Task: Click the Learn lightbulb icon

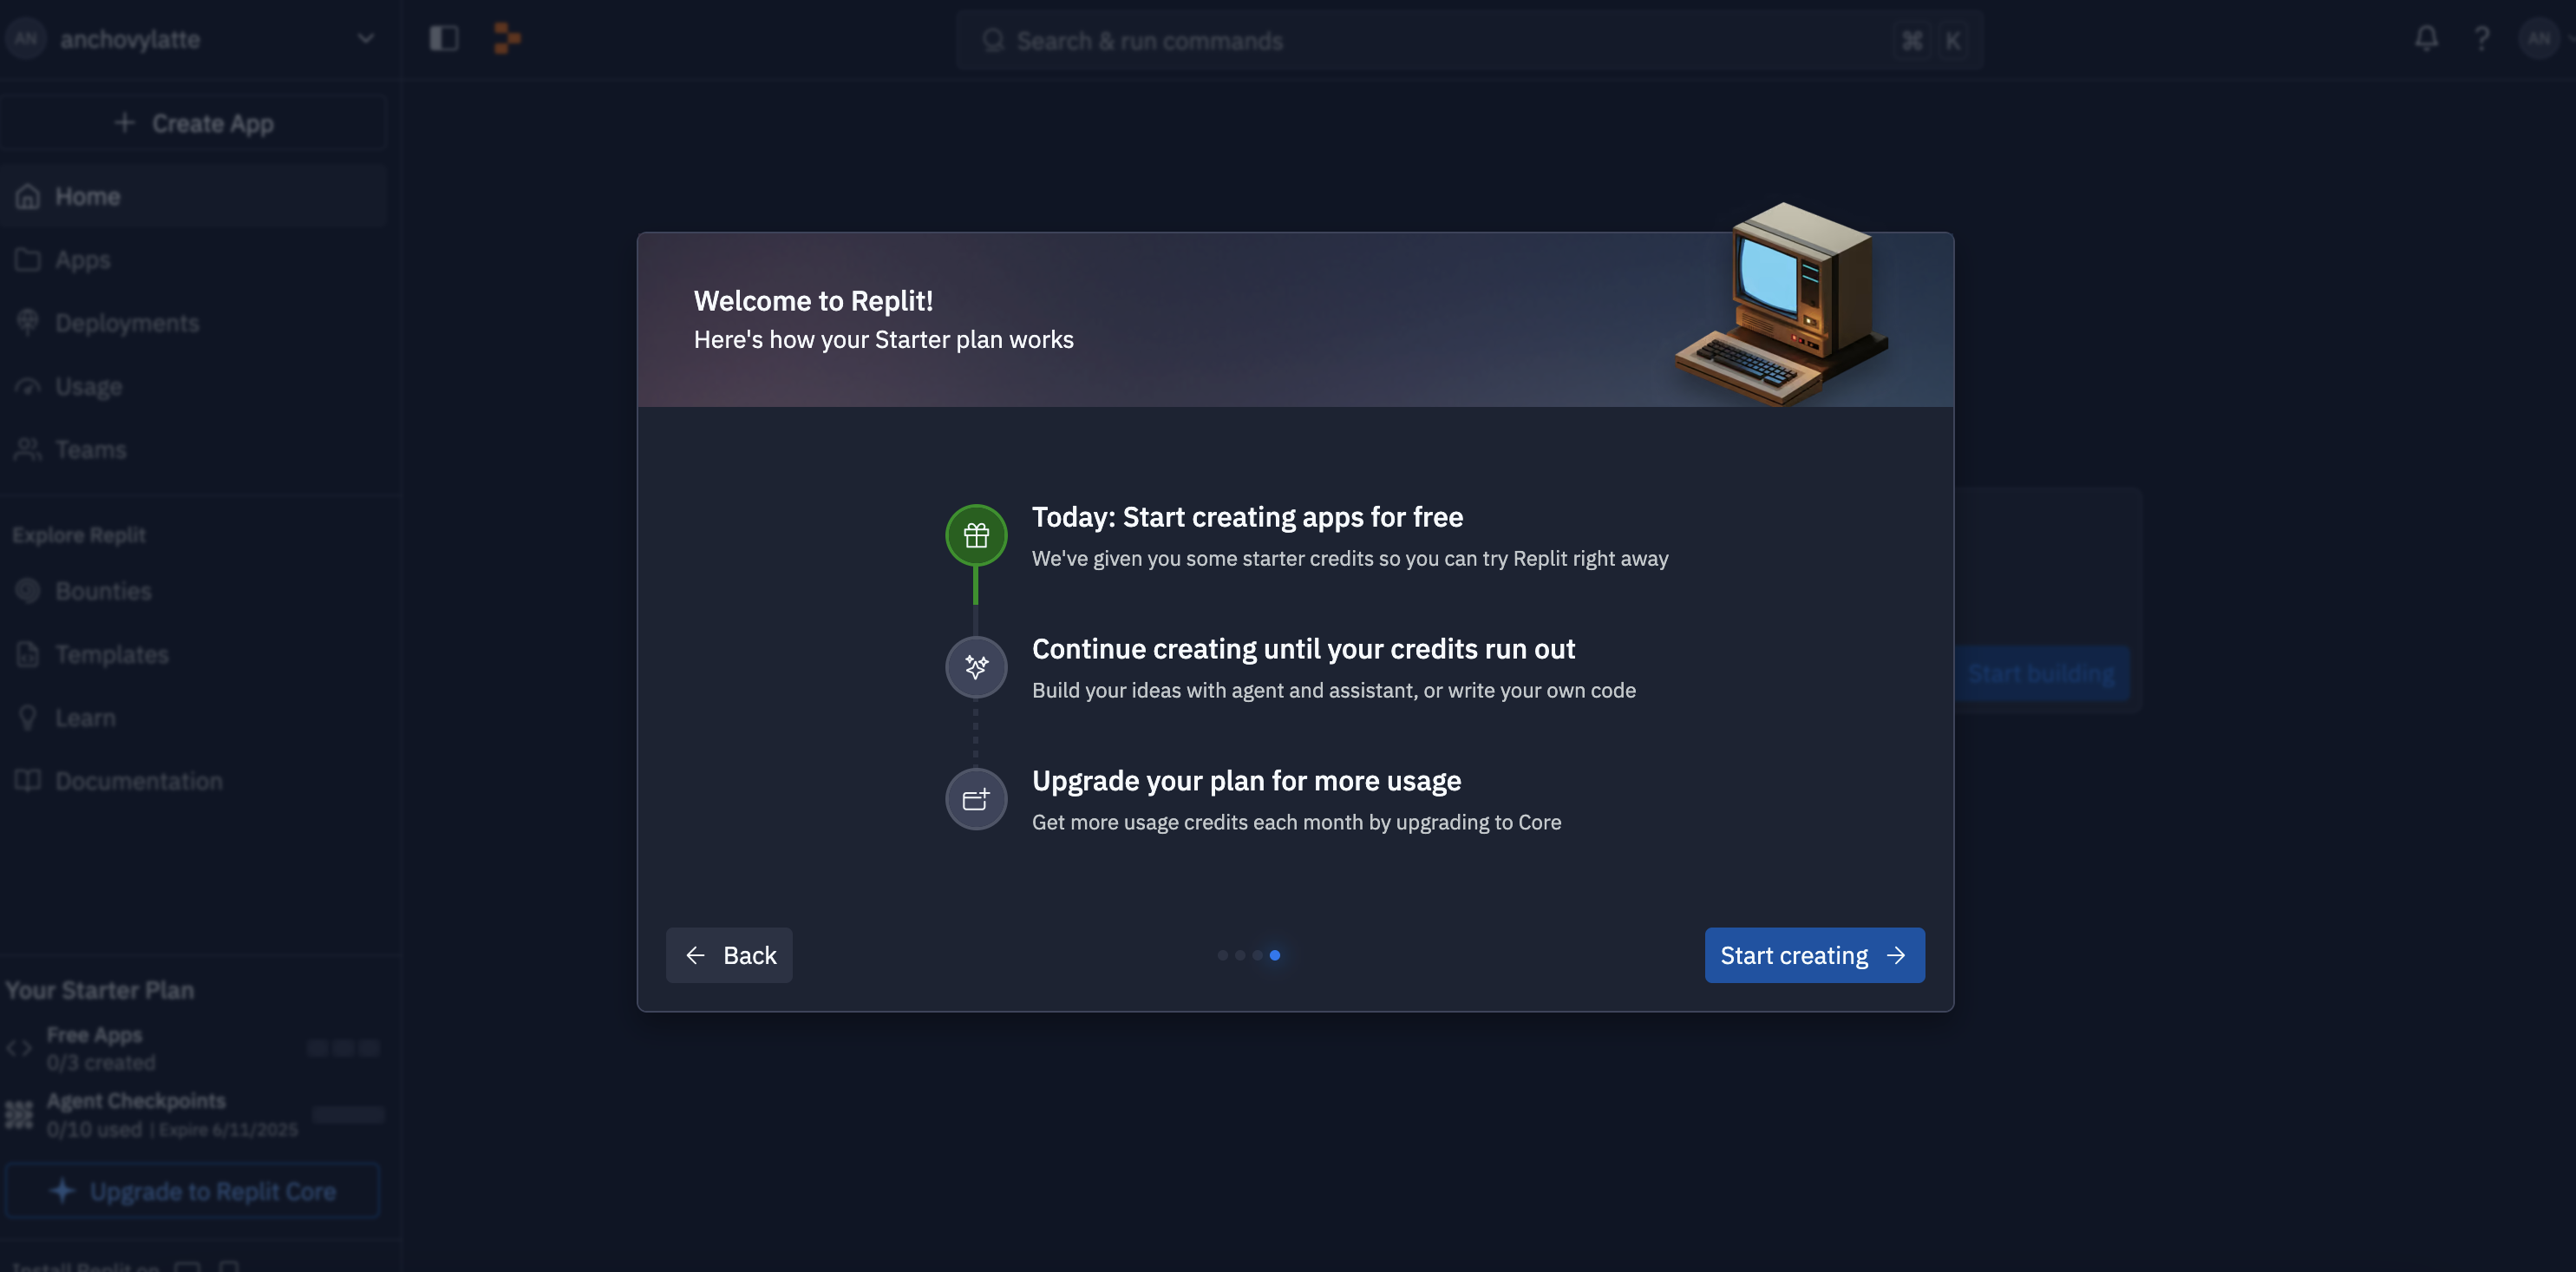Action: 27,718
